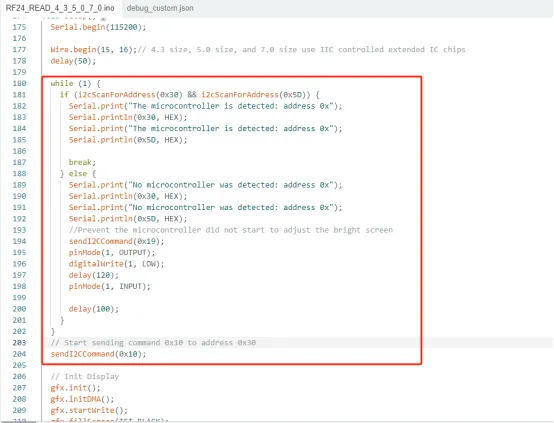This screenshot has width=554, height=423.
Task: Click the // Init Display comment
Action: point(85,377)
